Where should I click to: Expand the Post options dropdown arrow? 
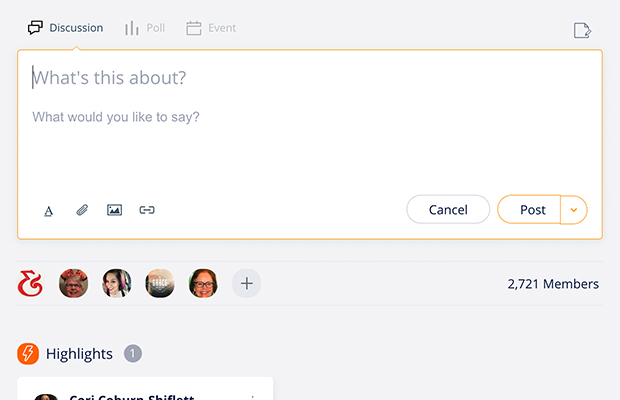(x=574, y=210)
